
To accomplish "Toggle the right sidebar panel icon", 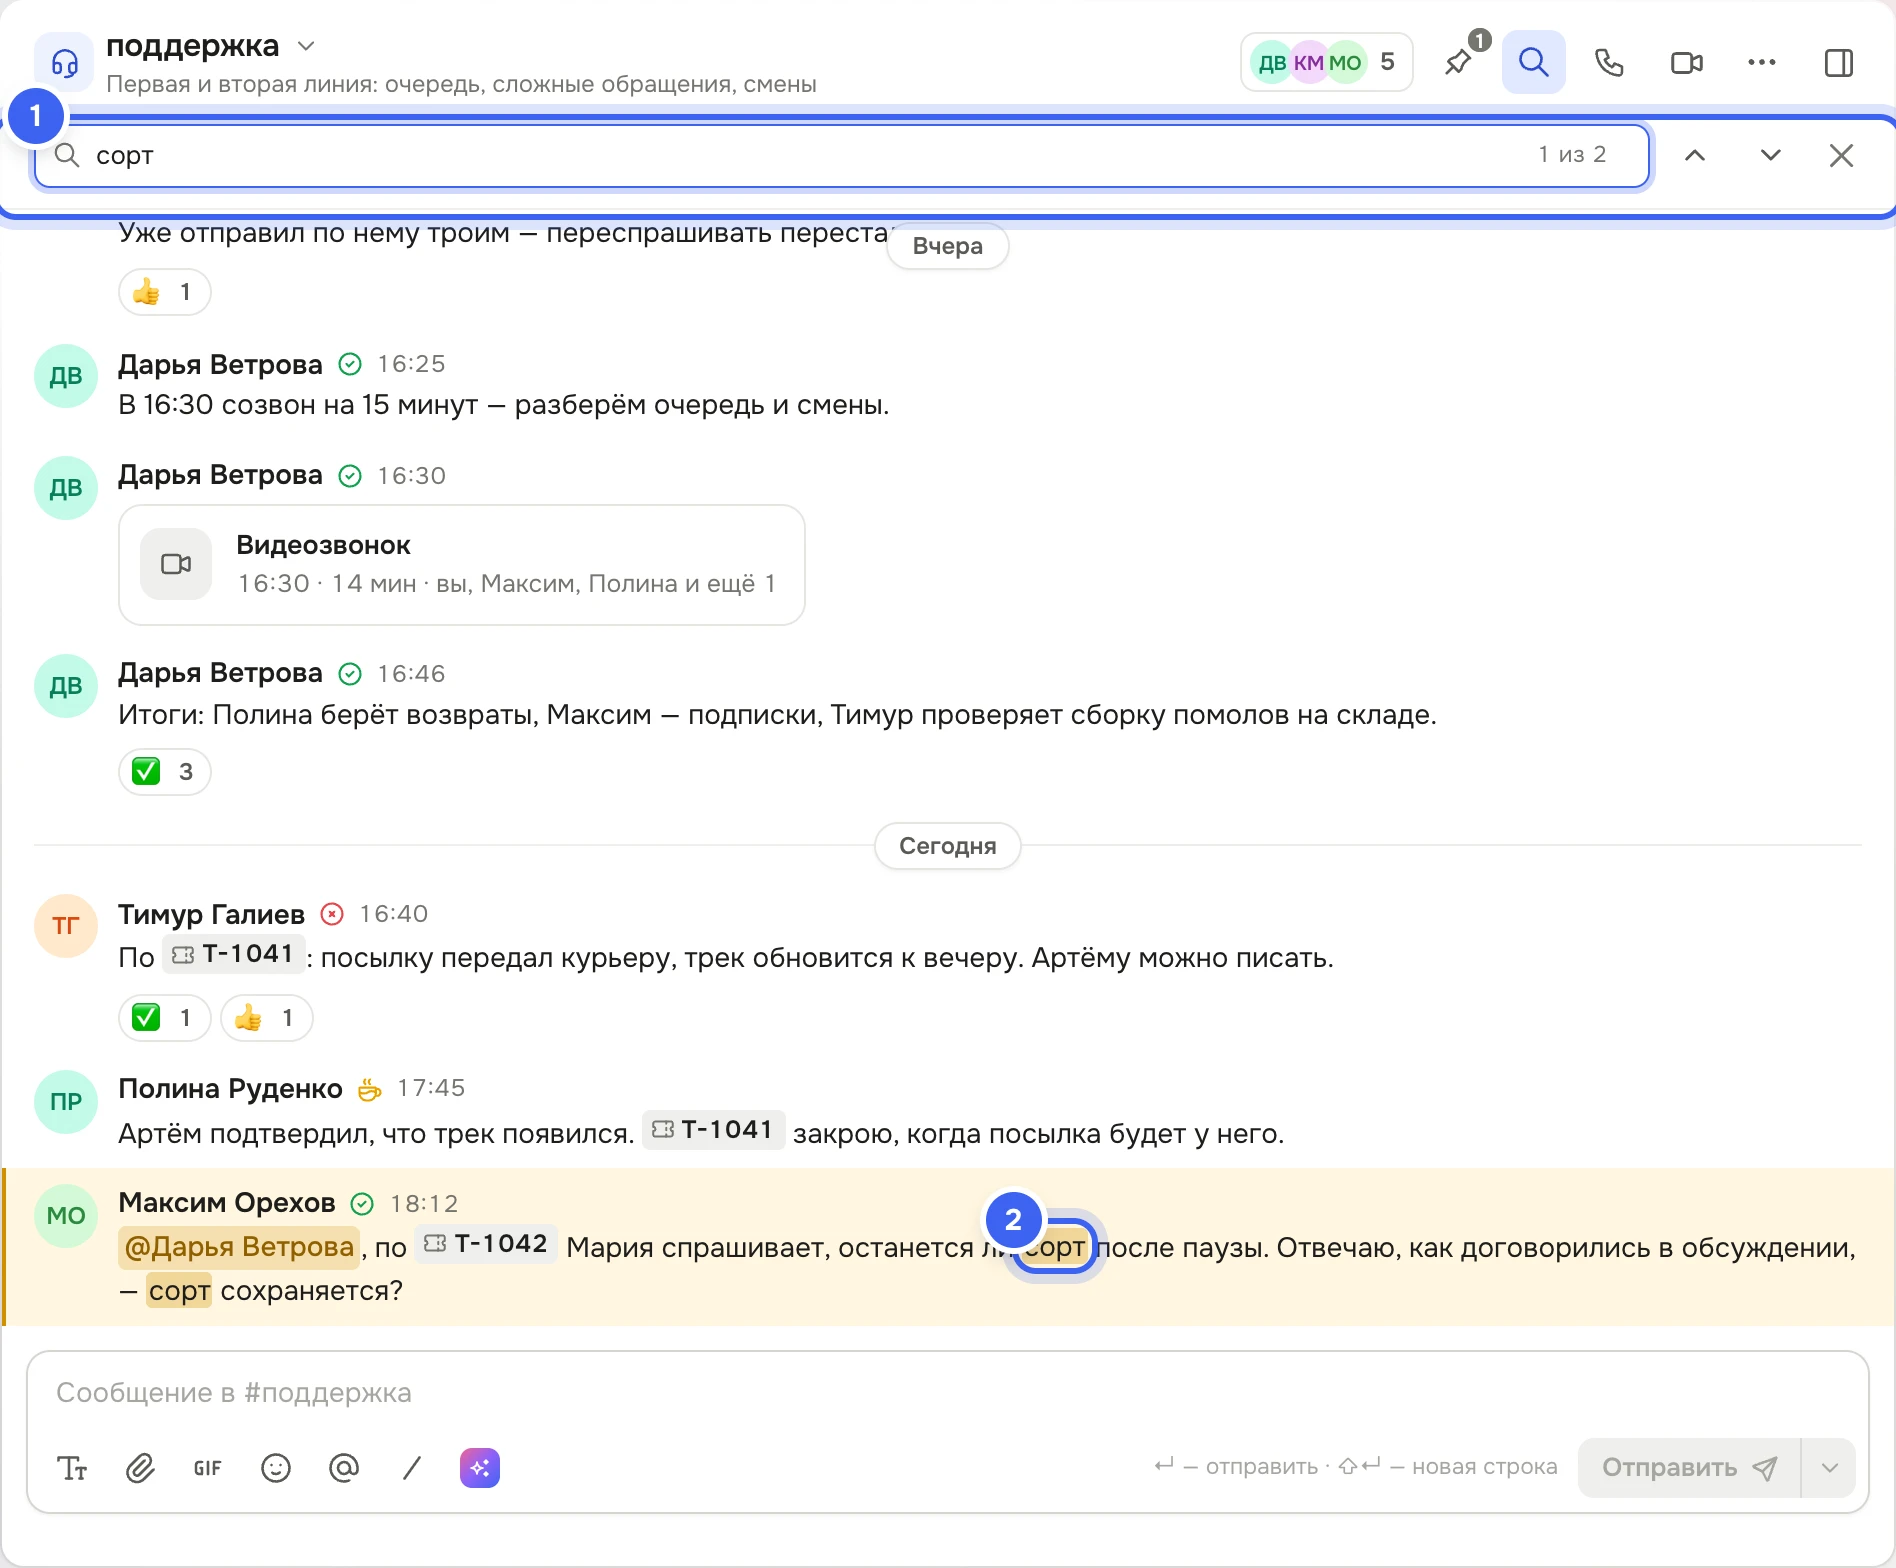I will click(x=1839, y=62).
